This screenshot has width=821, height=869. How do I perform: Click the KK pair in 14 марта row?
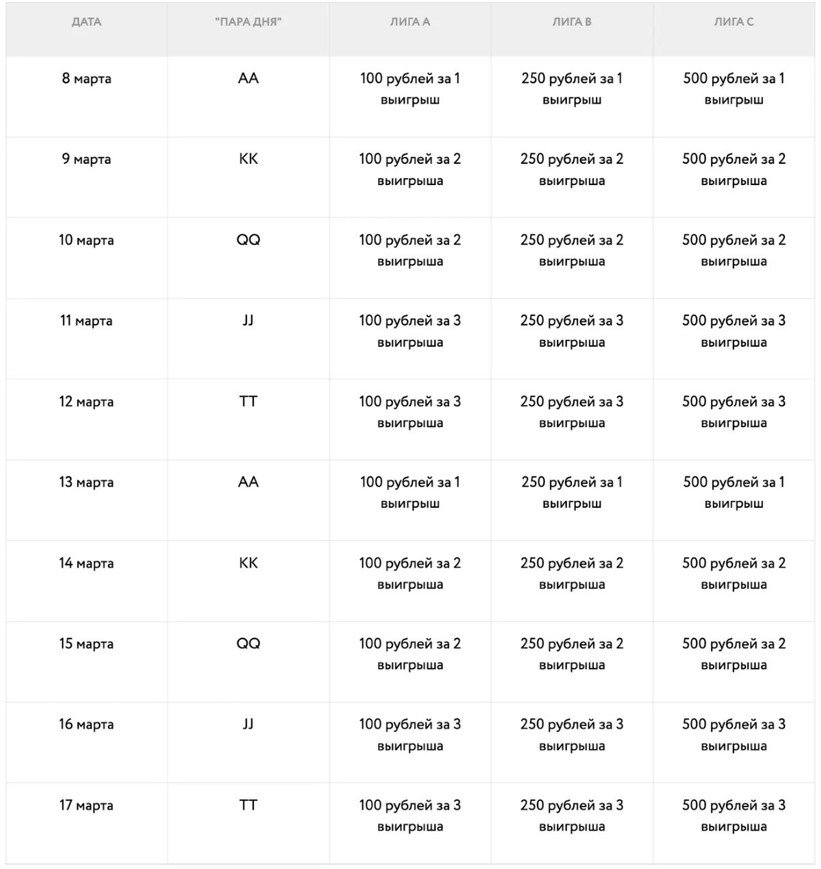(x=248, y=563)
